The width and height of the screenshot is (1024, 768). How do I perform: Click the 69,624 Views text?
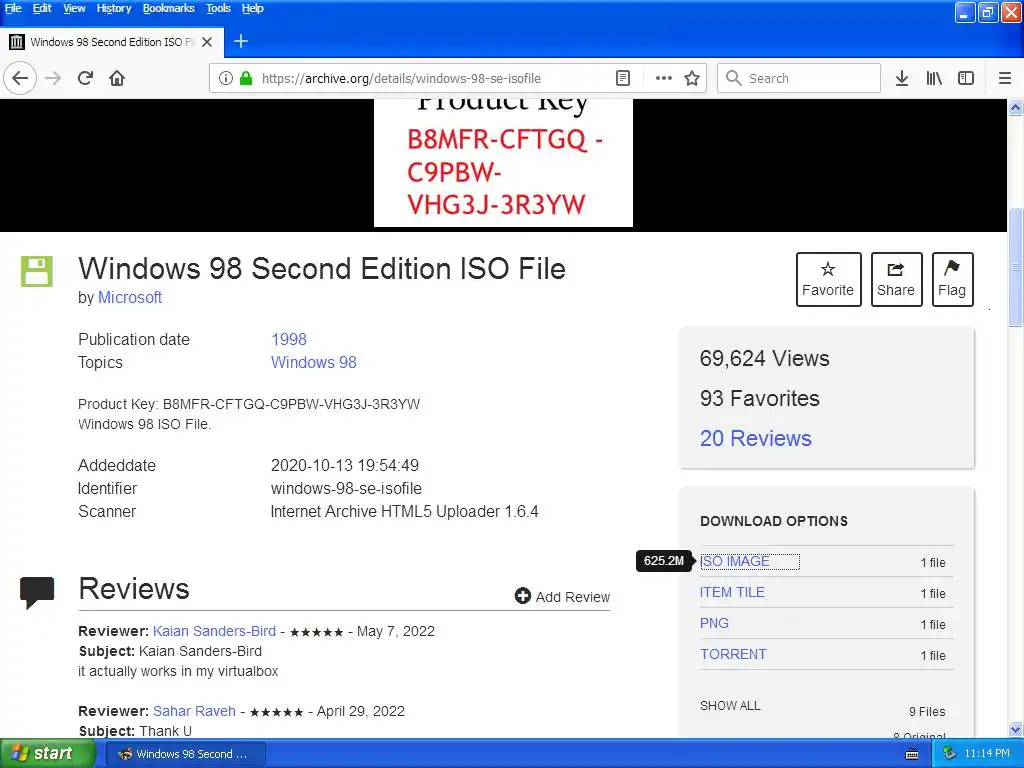point(765,359)
